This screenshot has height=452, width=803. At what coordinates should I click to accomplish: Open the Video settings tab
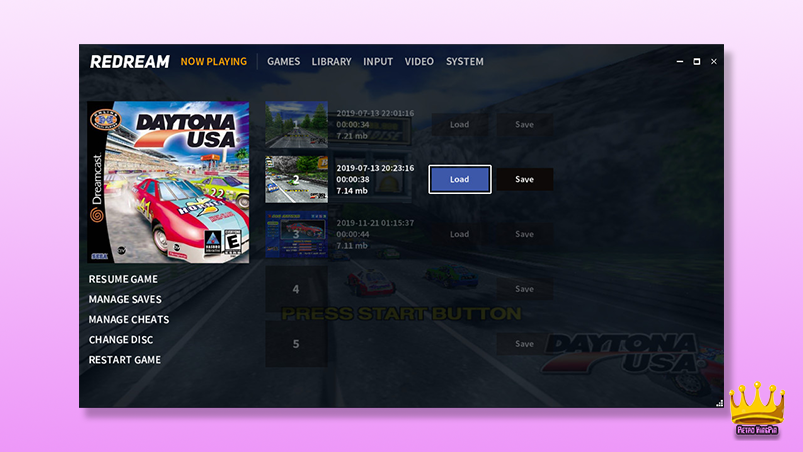(x=419, y=61)
